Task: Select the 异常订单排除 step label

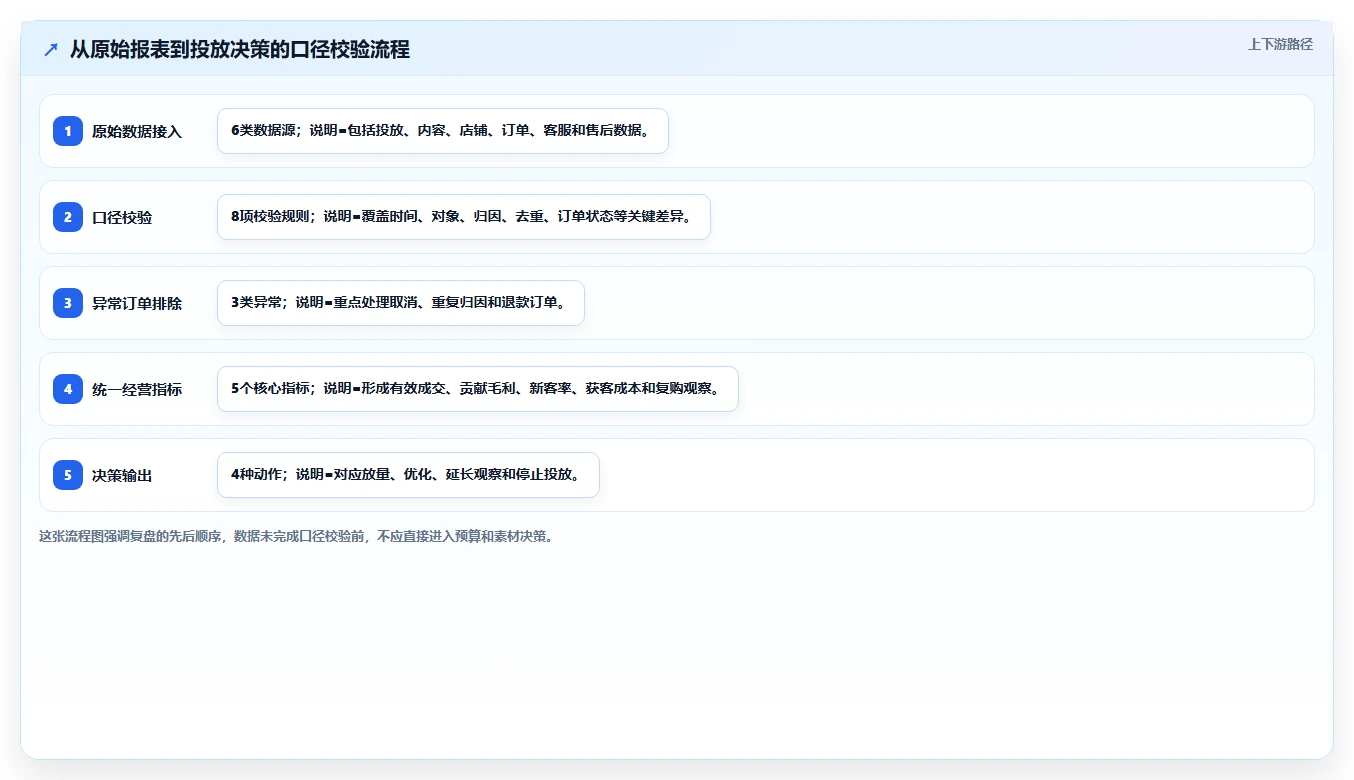Action: click(137, 303)
